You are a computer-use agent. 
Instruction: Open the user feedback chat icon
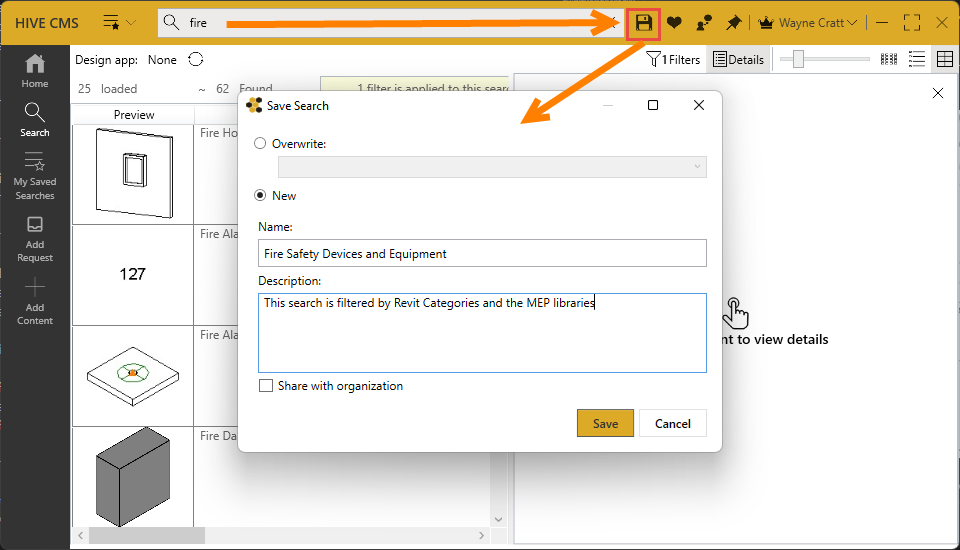pyautogui.click(x=704, y=22)
